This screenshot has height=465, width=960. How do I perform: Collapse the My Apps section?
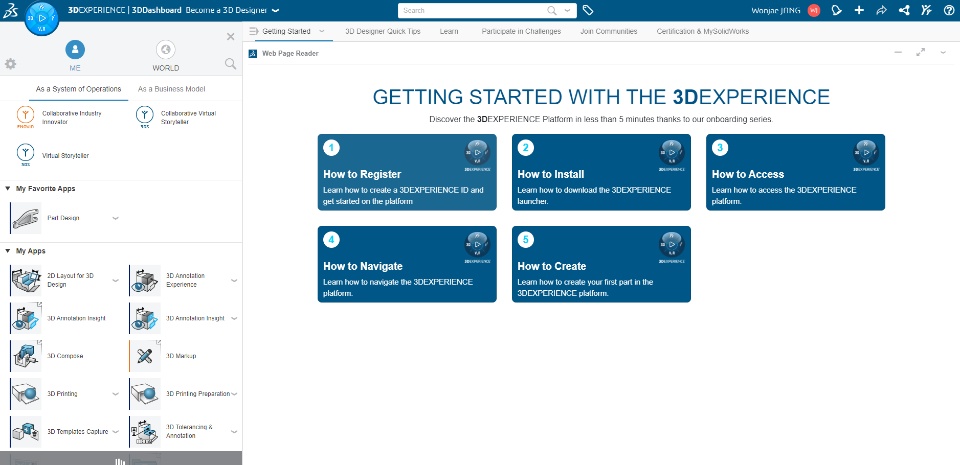tap(7, 251)
